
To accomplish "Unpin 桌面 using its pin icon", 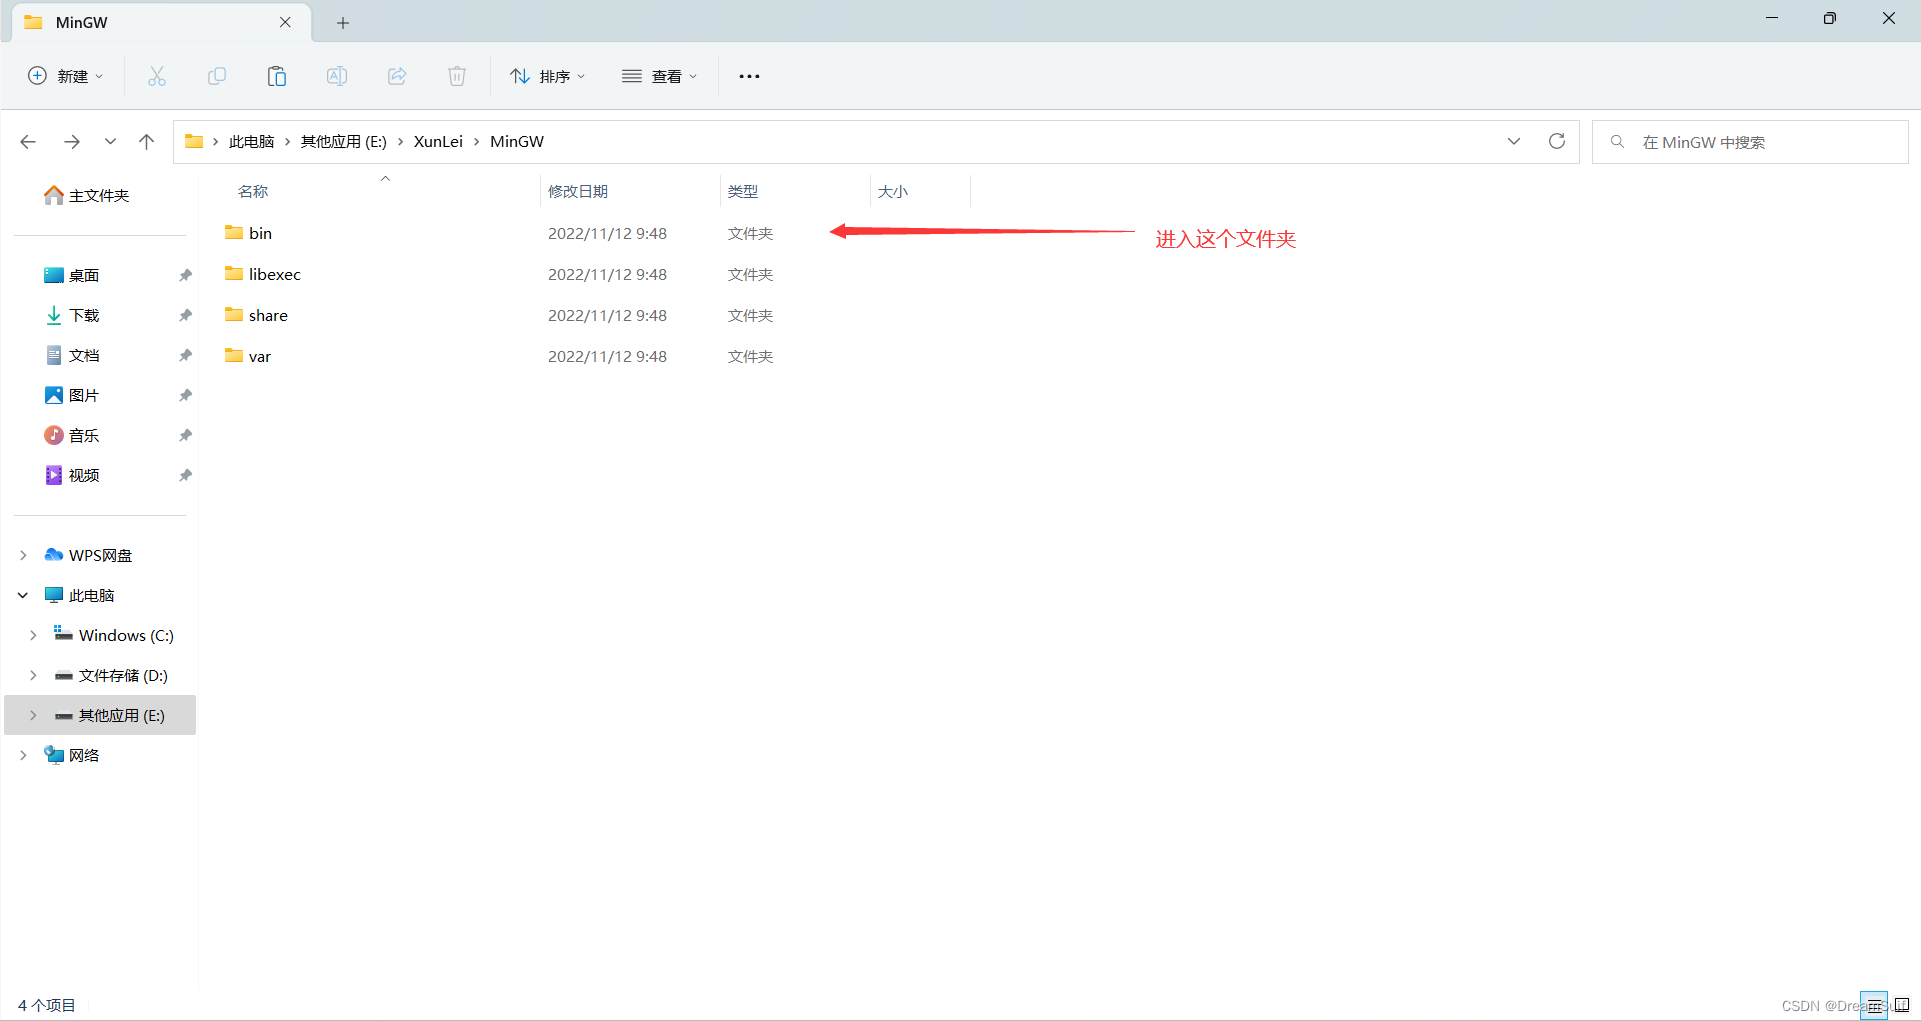I will click(x=185, y=275).
